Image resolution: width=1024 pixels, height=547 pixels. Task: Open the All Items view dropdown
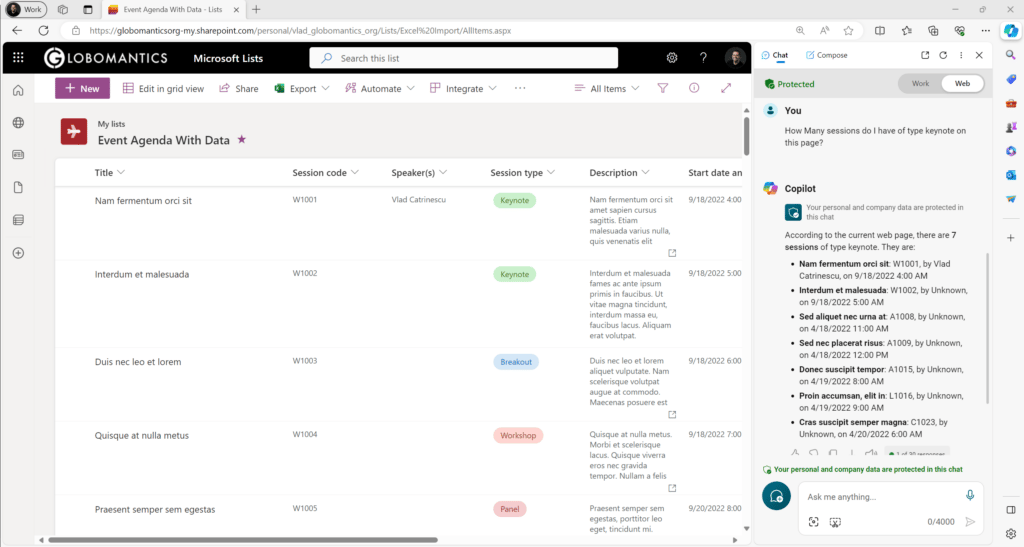tap(607, 88)
